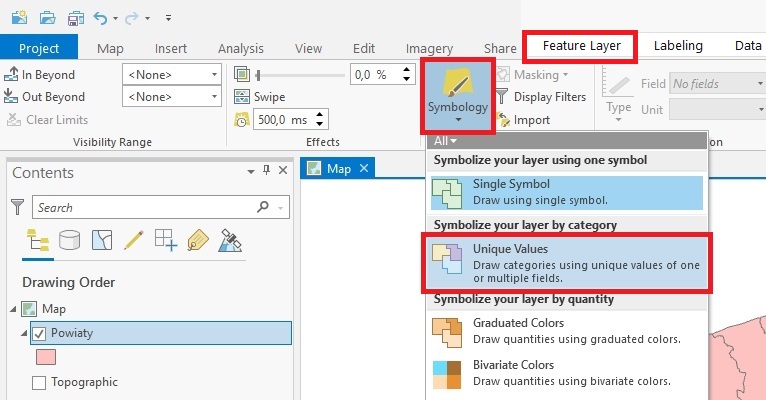Click the Display Filters button
Viewport: 766px width, 400px height.
tap(549, 97)
